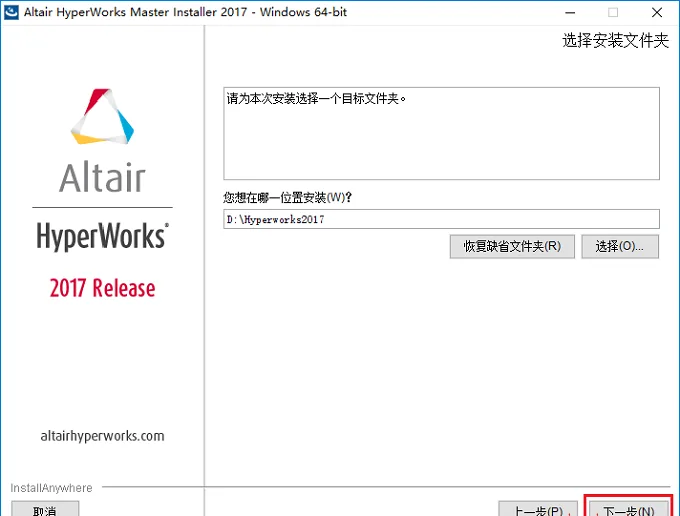
Task: Click the HyperWorks wordmark
Action: (x=102, y=236)
